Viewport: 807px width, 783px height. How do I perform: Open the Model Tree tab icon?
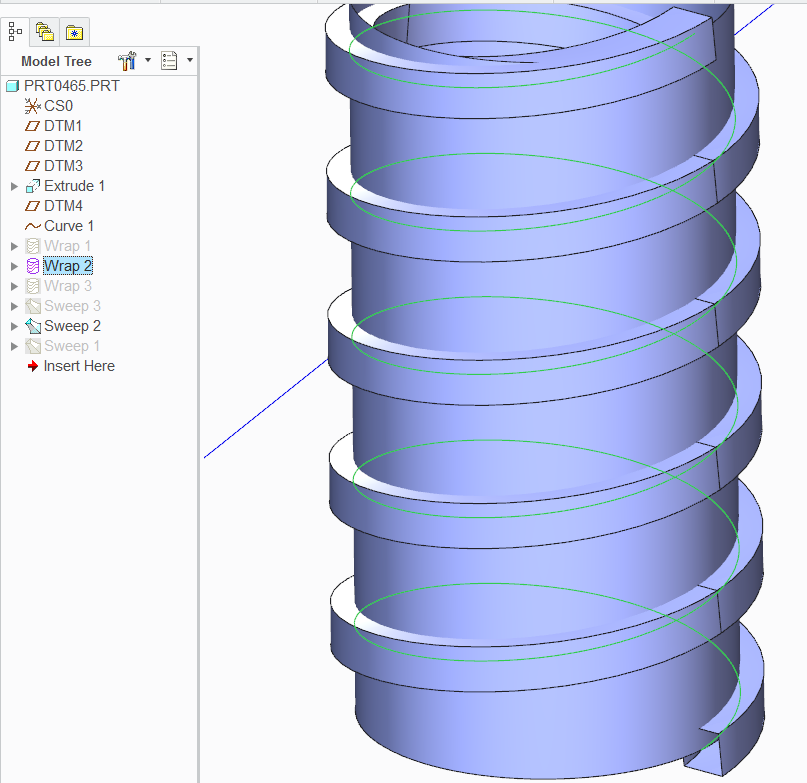pyautogui.click(x=15, y=32)
